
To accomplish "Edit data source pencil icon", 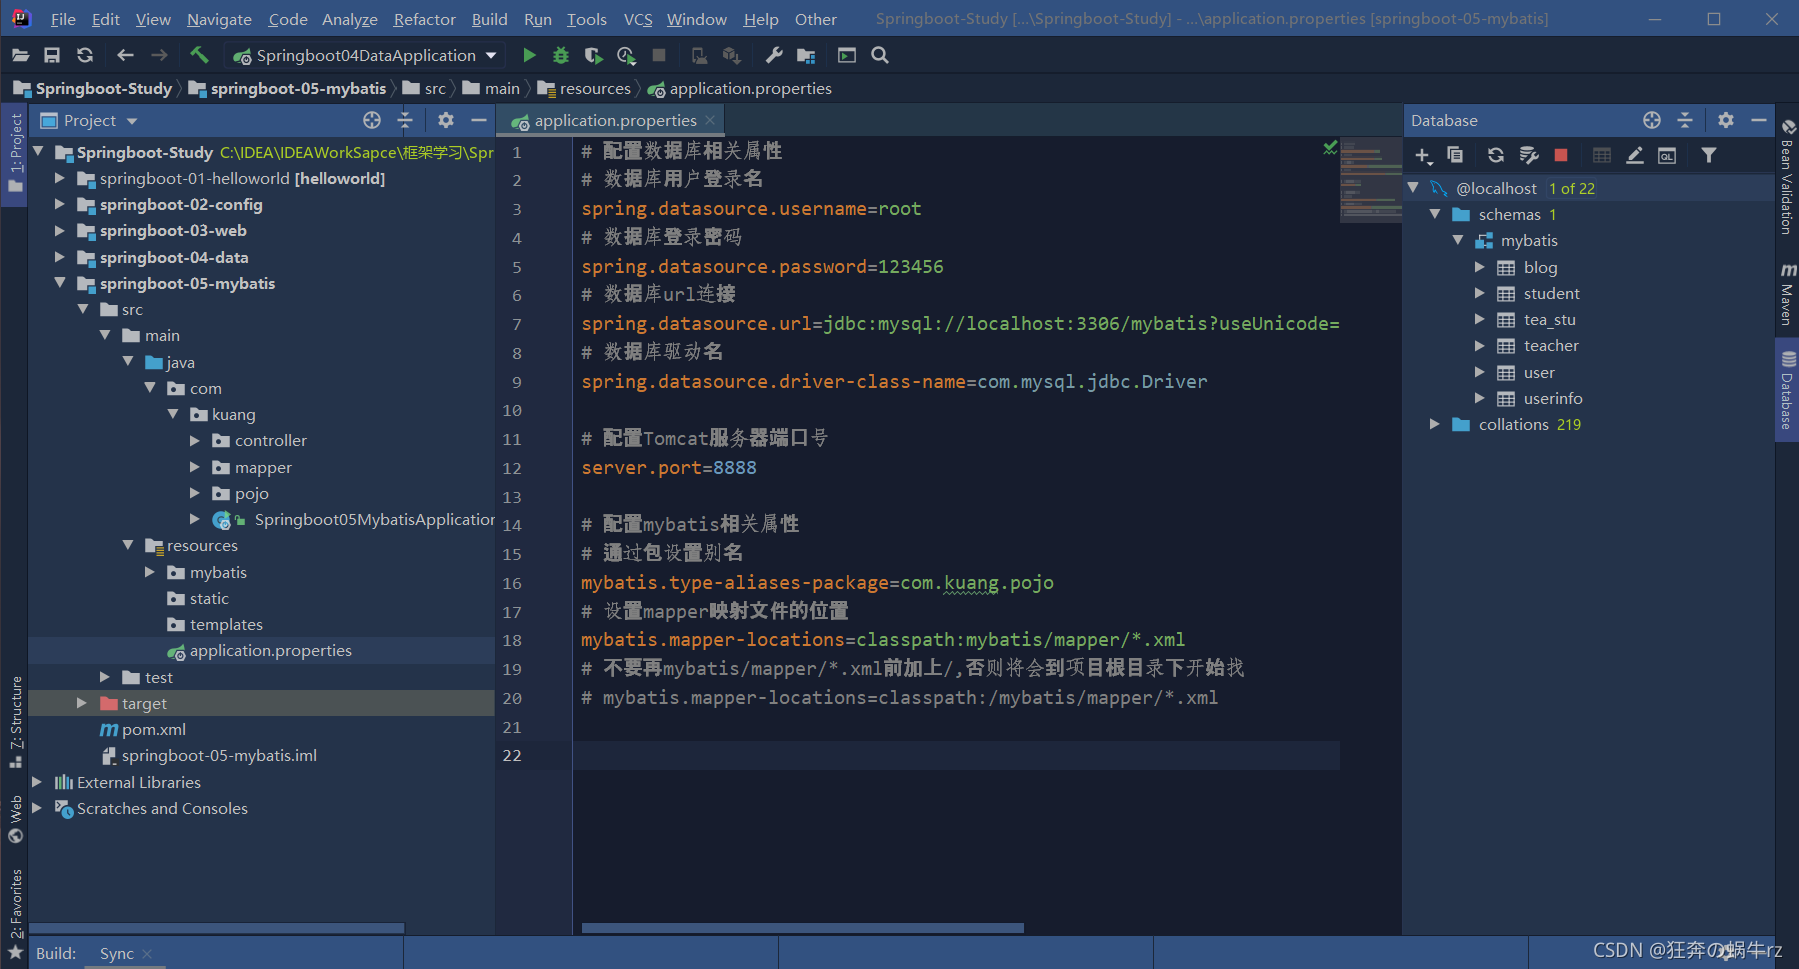I will (x=1635, y=155).
